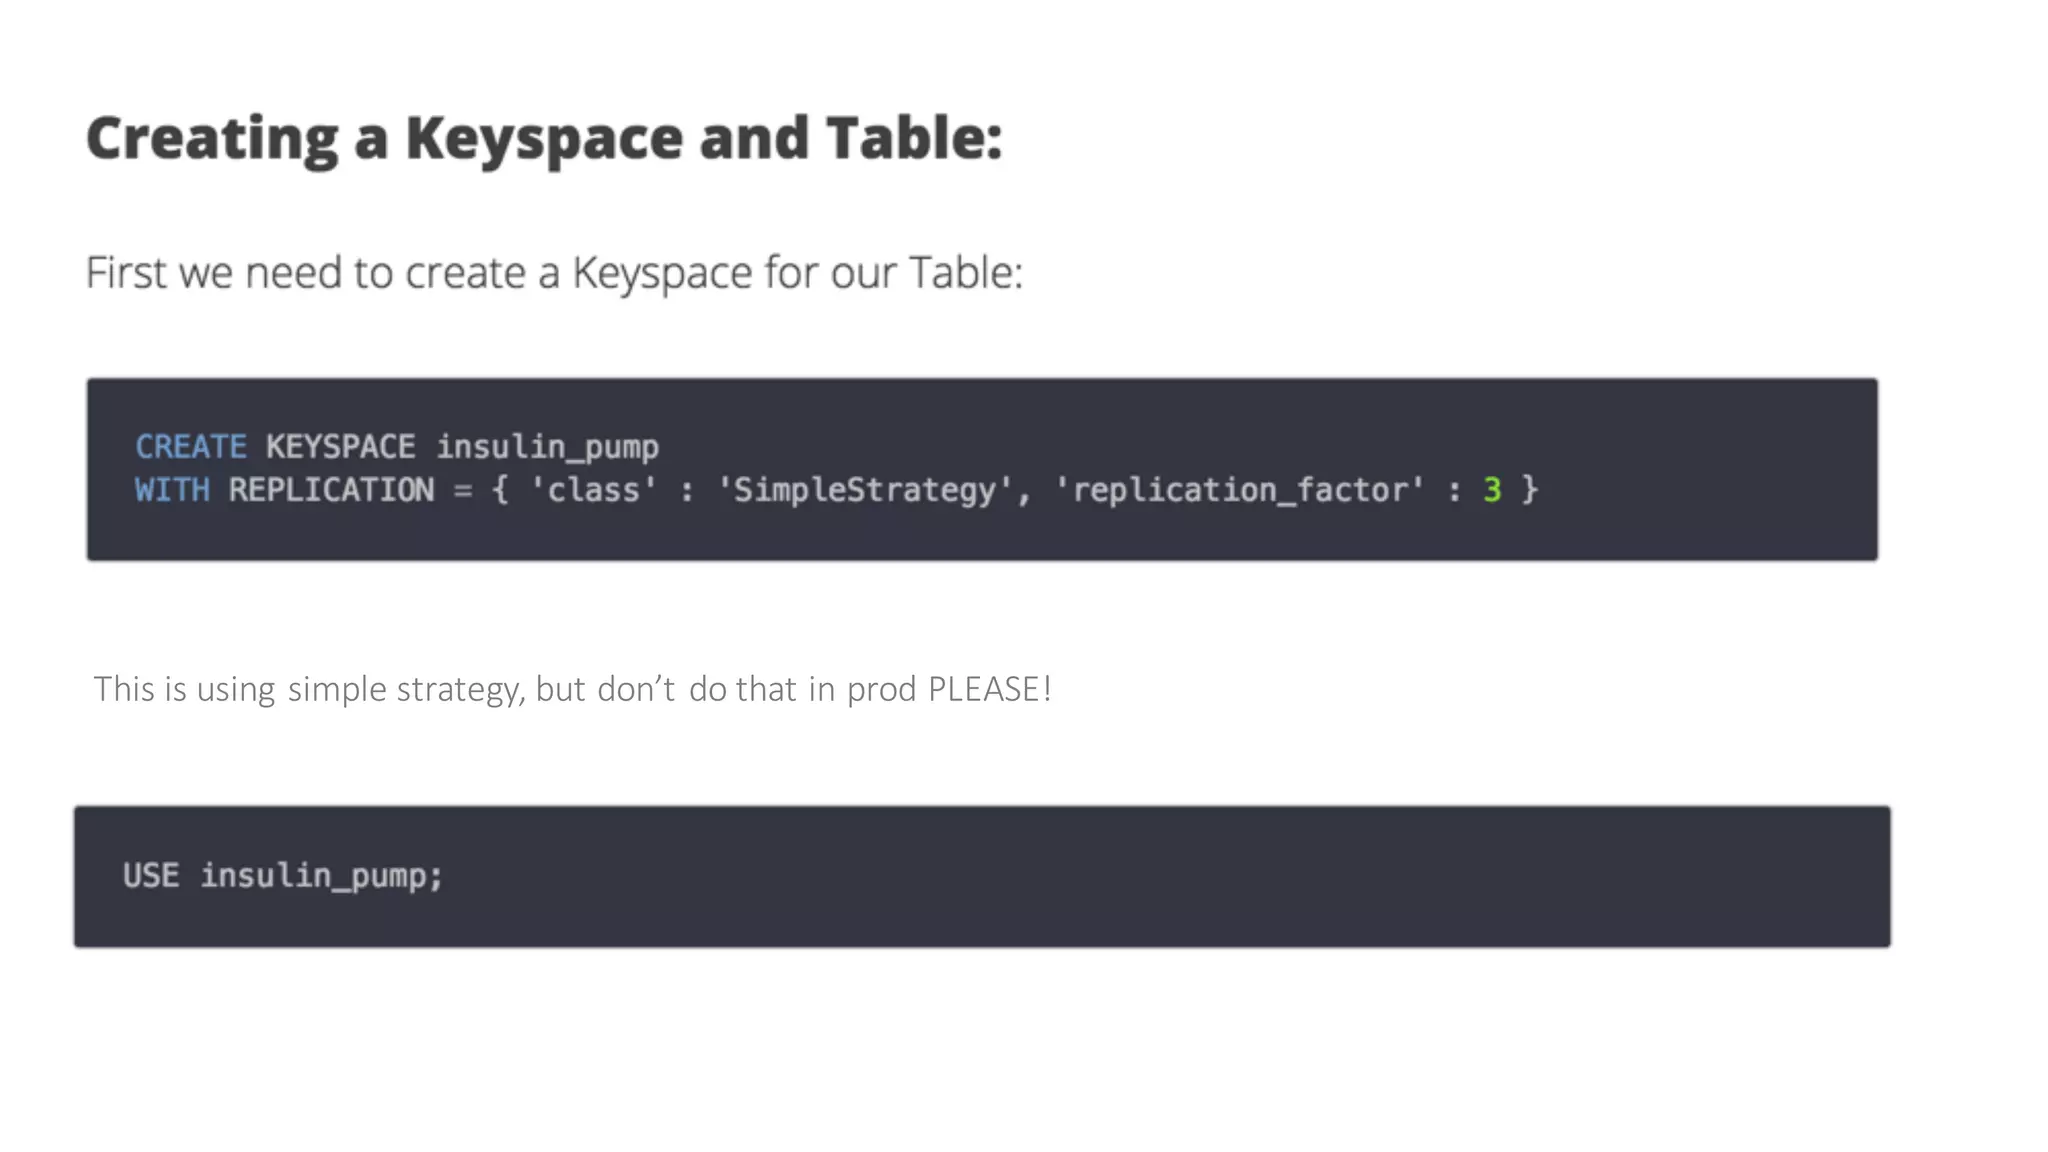Click the WITH keyword in the code
Viewport: 2048px width, 1152px height.
coord(172,490)
